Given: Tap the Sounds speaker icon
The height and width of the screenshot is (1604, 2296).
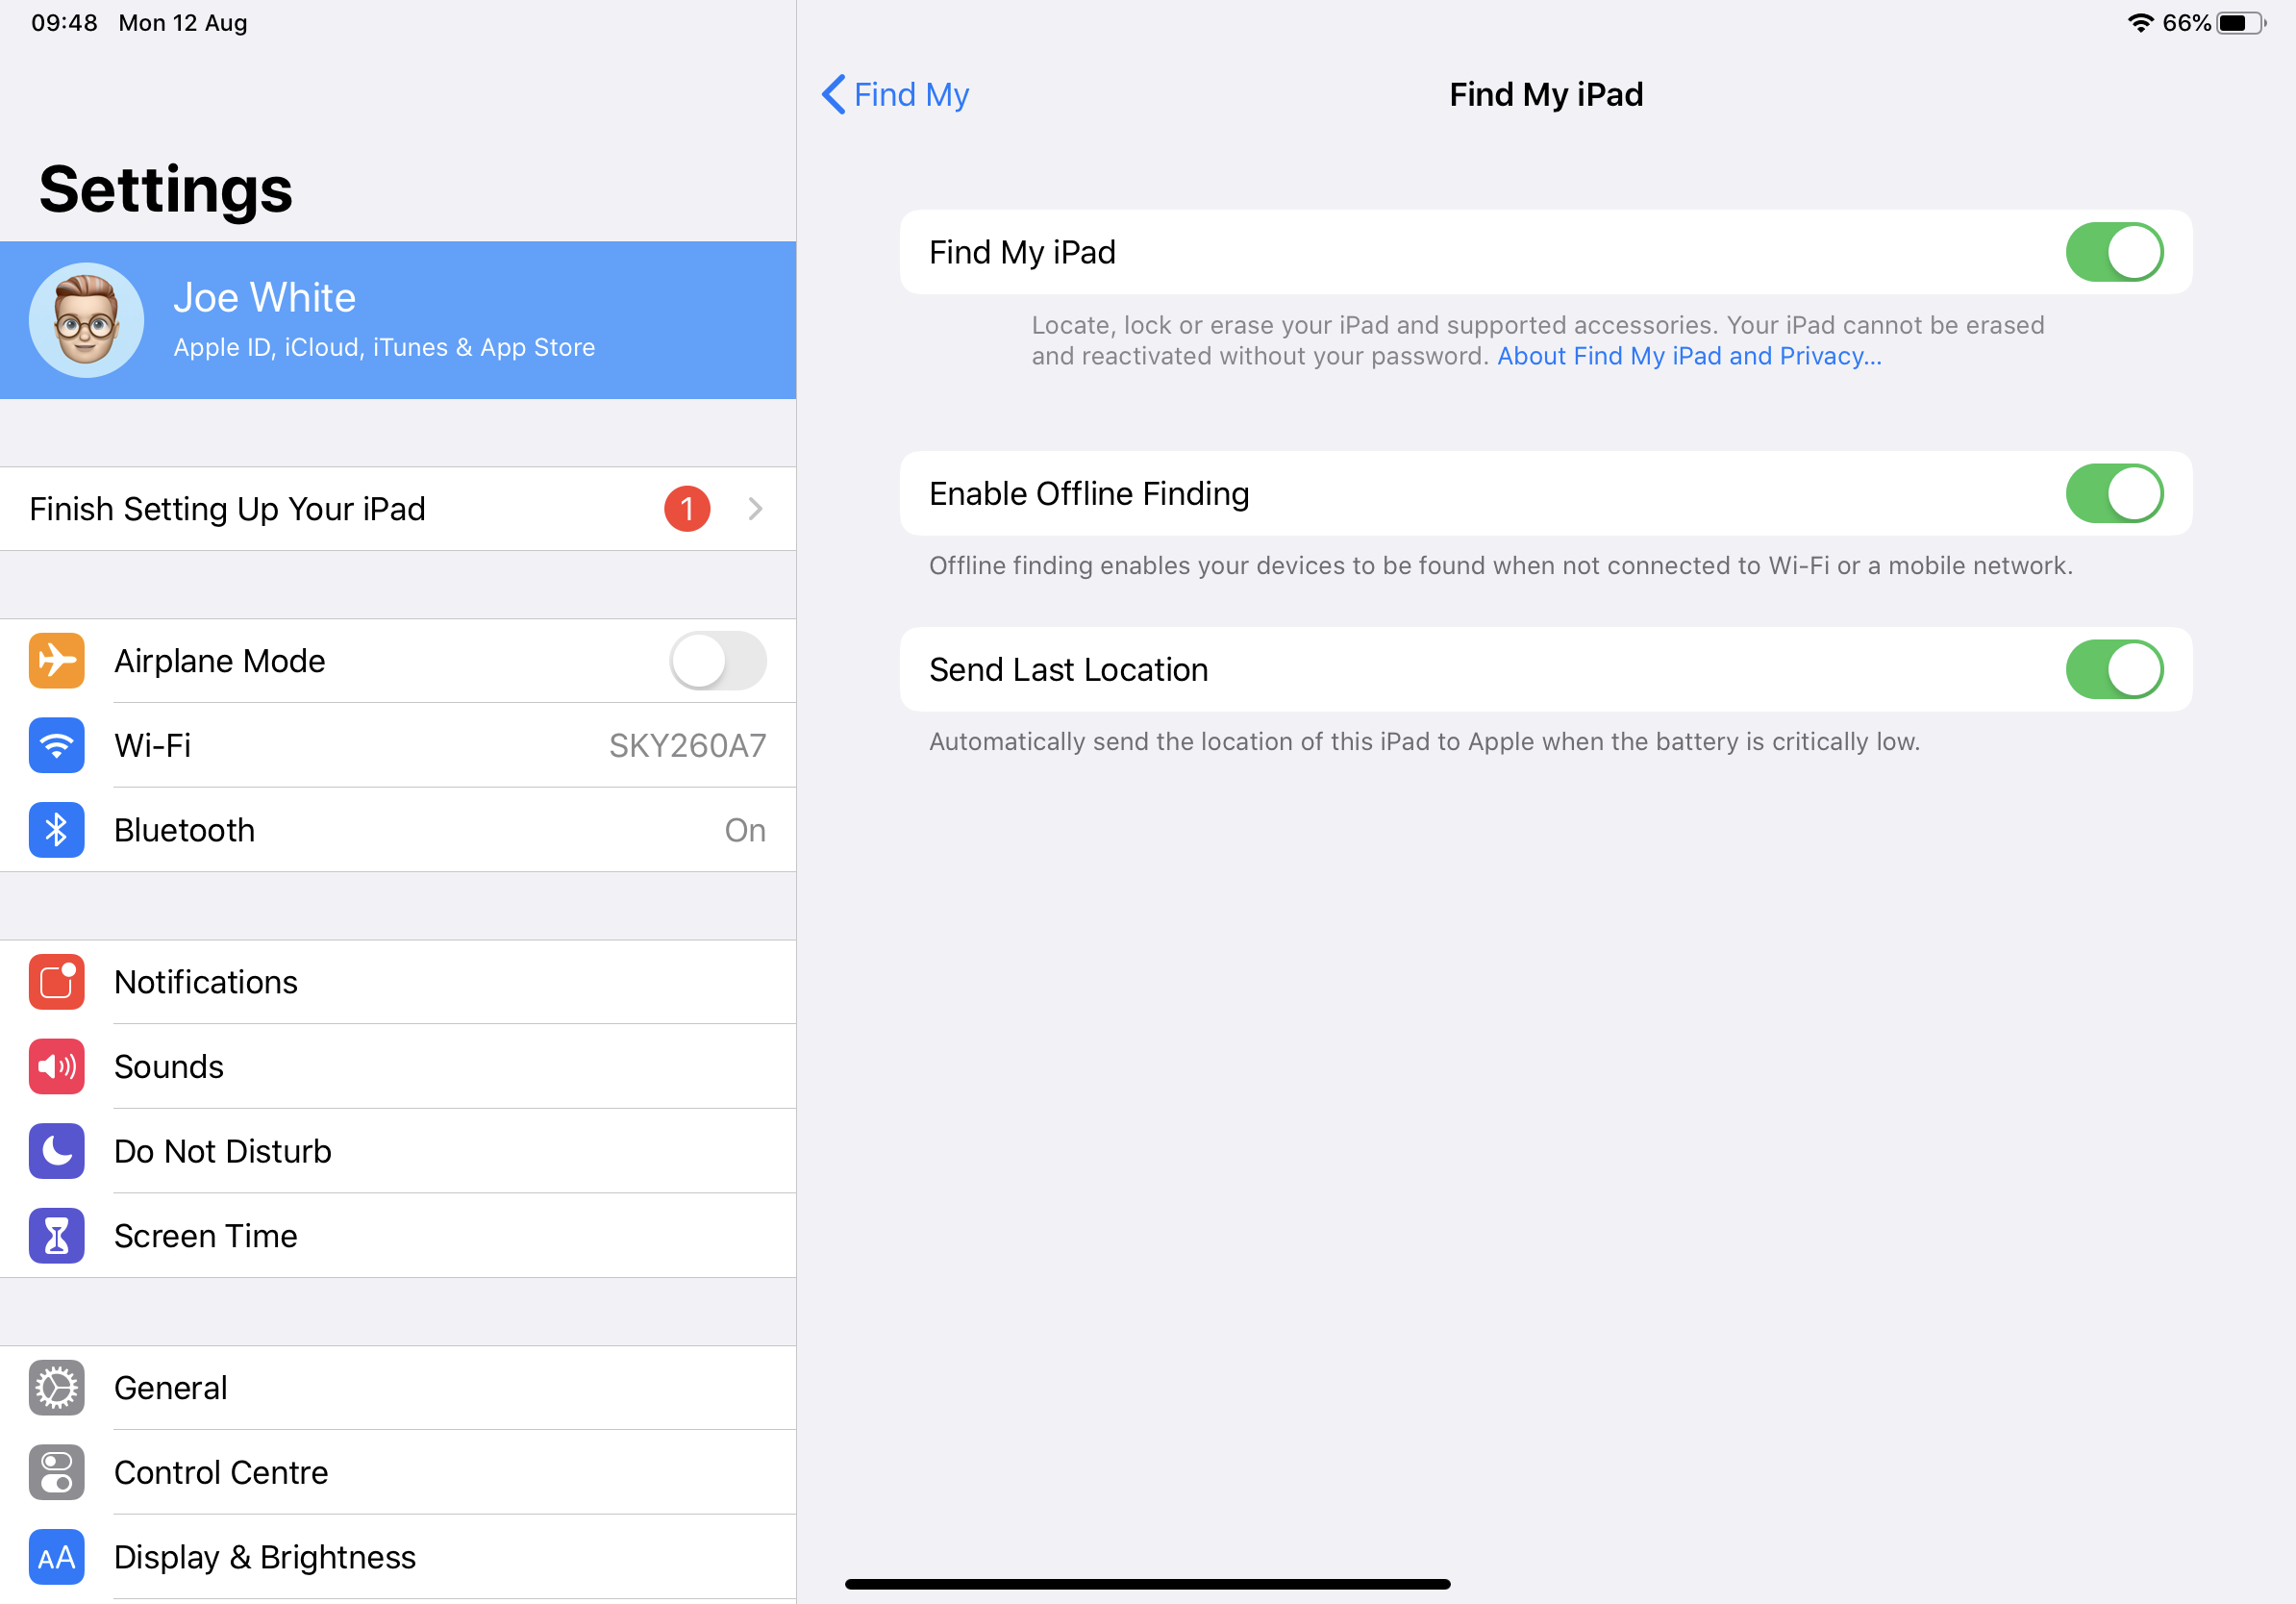Looking at the screenshot, I should [x=56, y=1067].
